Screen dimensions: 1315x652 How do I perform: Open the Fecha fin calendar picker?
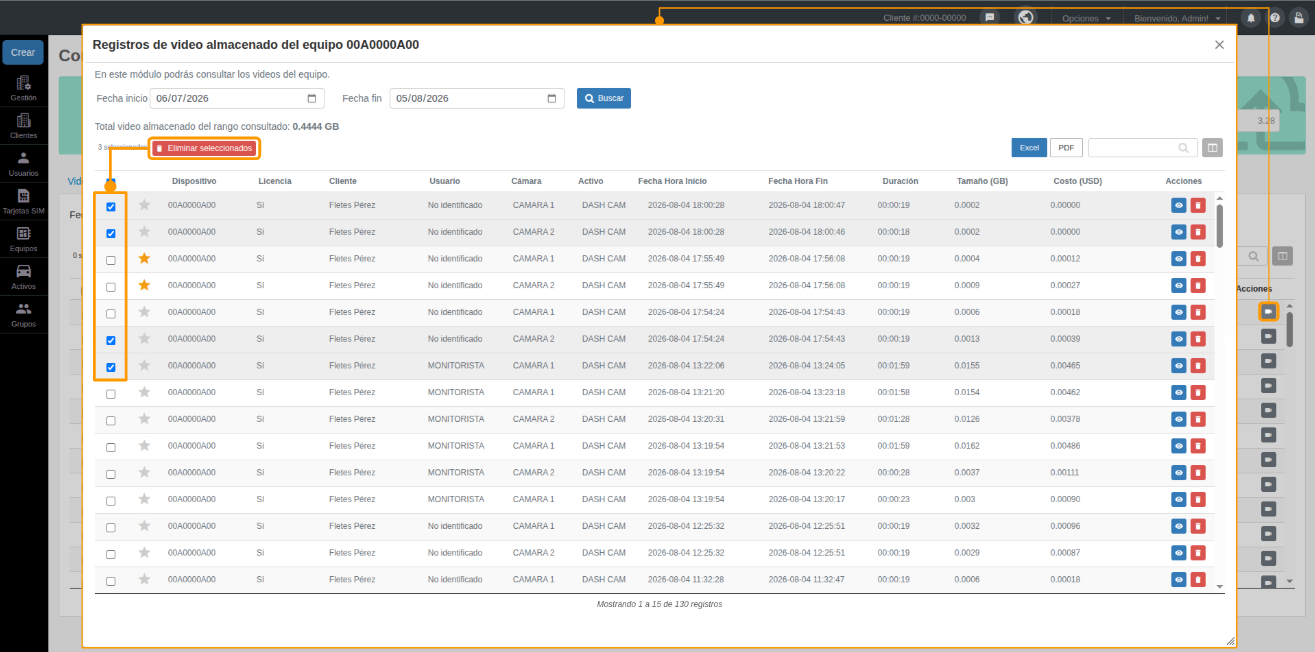(x=552, y=99)
